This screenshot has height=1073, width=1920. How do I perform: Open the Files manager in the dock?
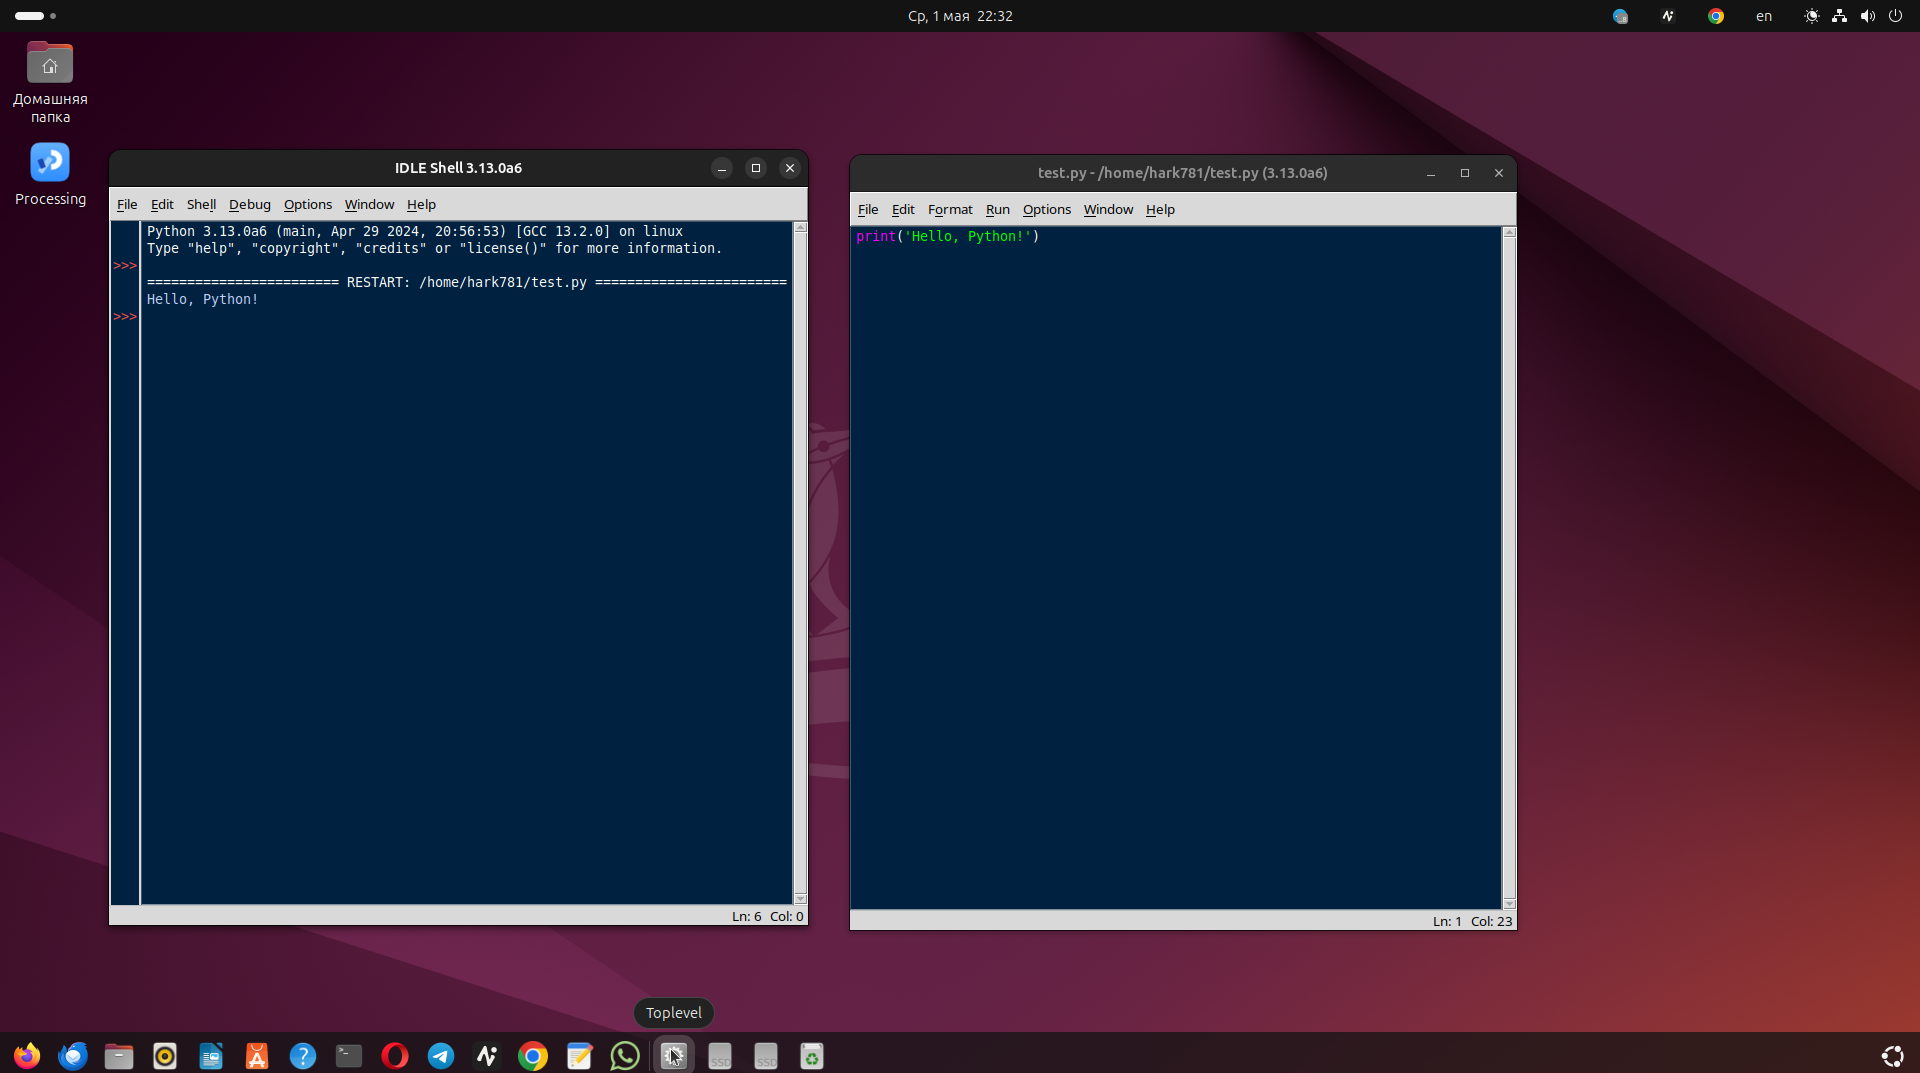119,1056
